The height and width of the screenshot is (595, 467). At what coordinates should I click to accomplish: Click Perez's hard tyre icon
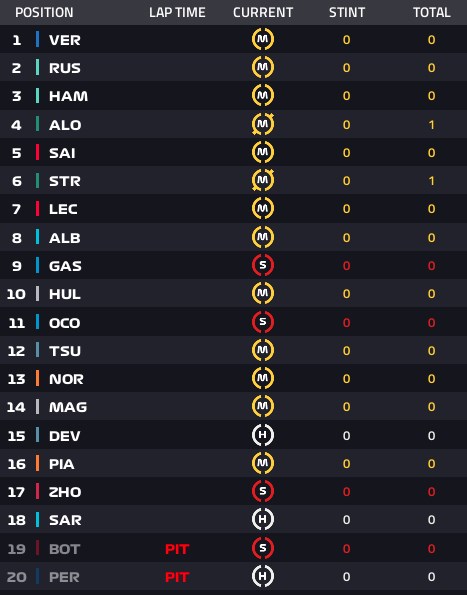[x=263, y=576]
